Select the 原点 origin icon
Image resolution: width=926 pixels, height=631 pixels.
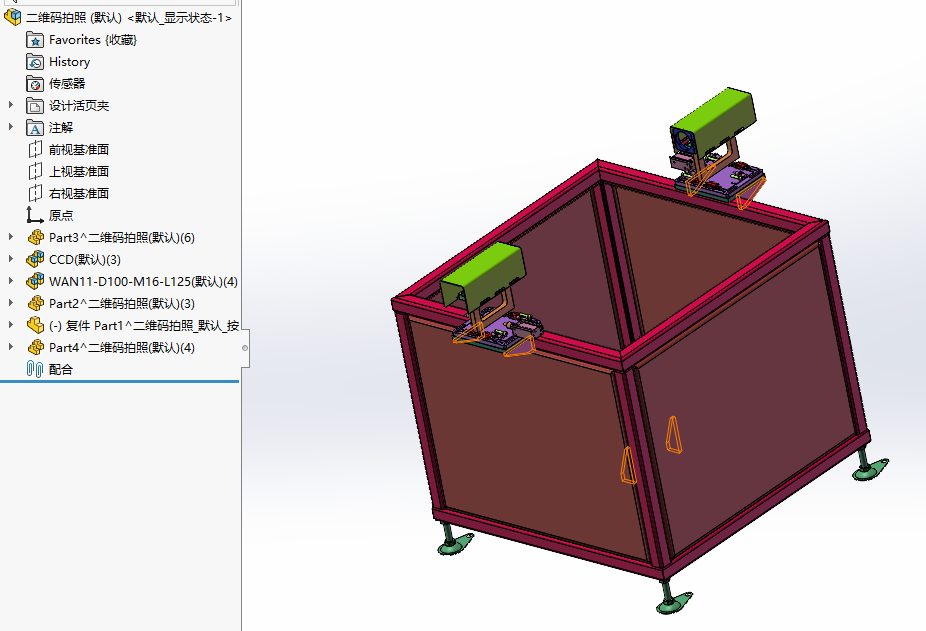coord(35,215)
